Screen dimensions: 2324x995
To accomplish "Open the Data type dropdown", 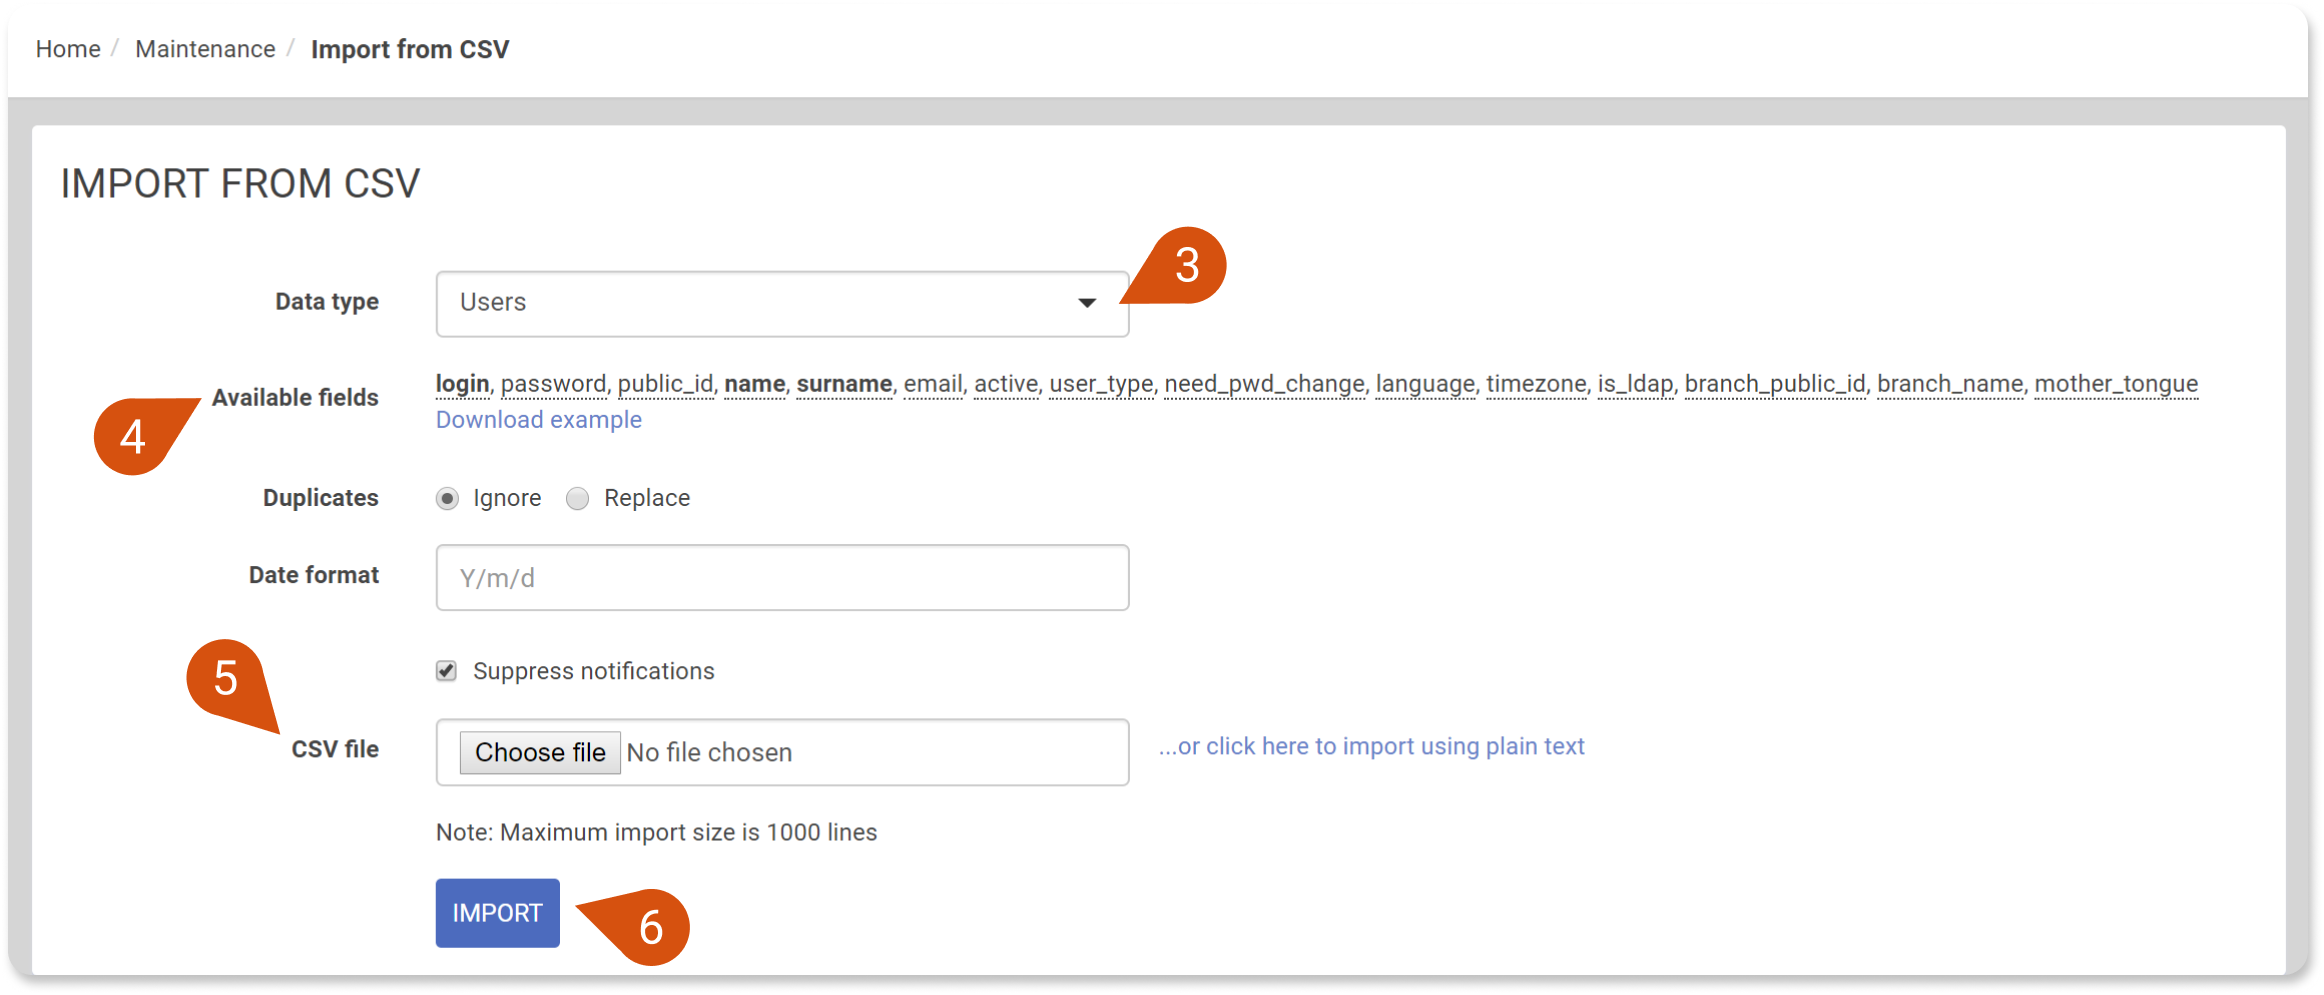I will point(781,303).
